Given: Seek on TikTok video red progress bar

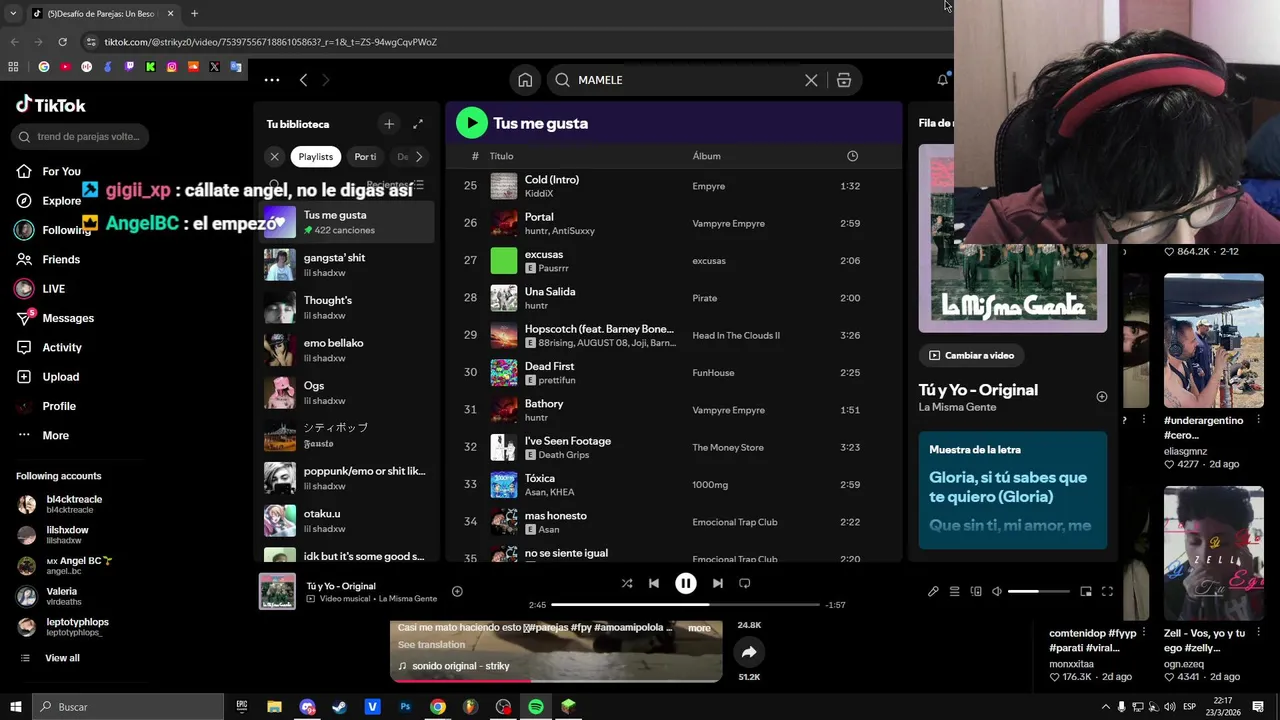Looking at the screenshot, I should pos(556,680).
